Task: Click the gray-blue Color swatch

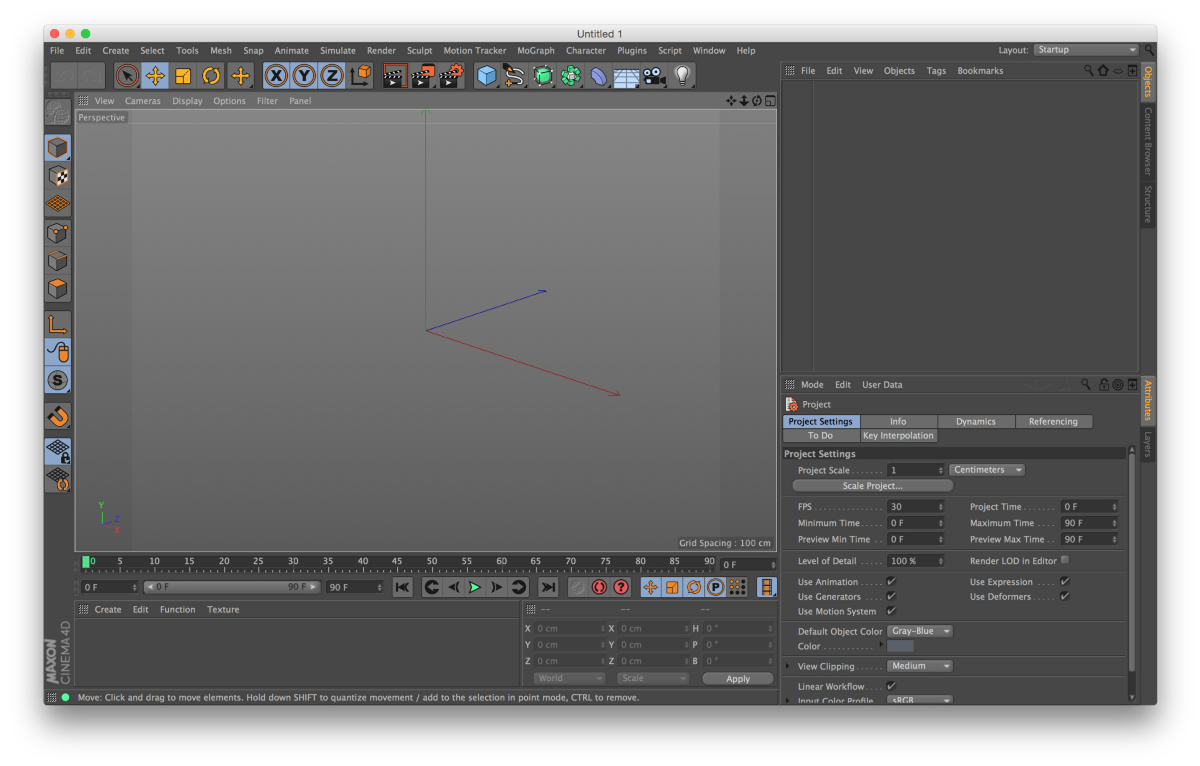Action: 900,647
